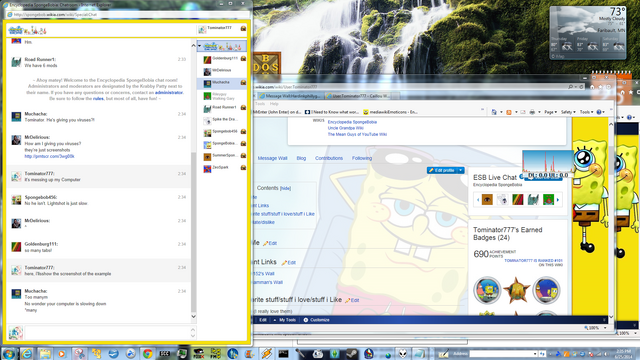
Task: Expand the My Tools menu arrow
Action: (275, 320)
